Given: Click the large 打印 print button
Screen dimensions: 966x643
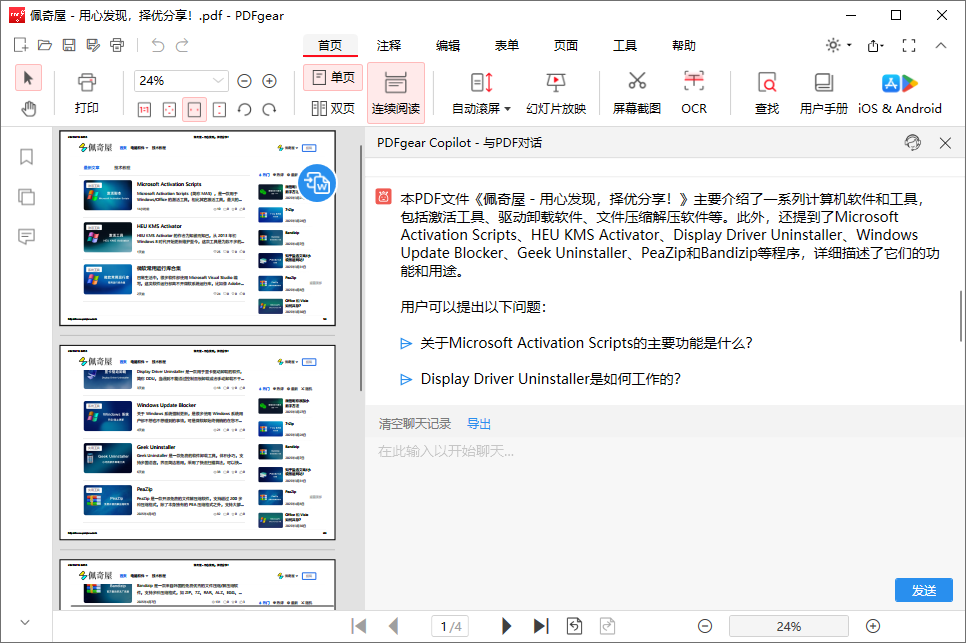Looking at the screenshot, I should (x=87, y=93).
